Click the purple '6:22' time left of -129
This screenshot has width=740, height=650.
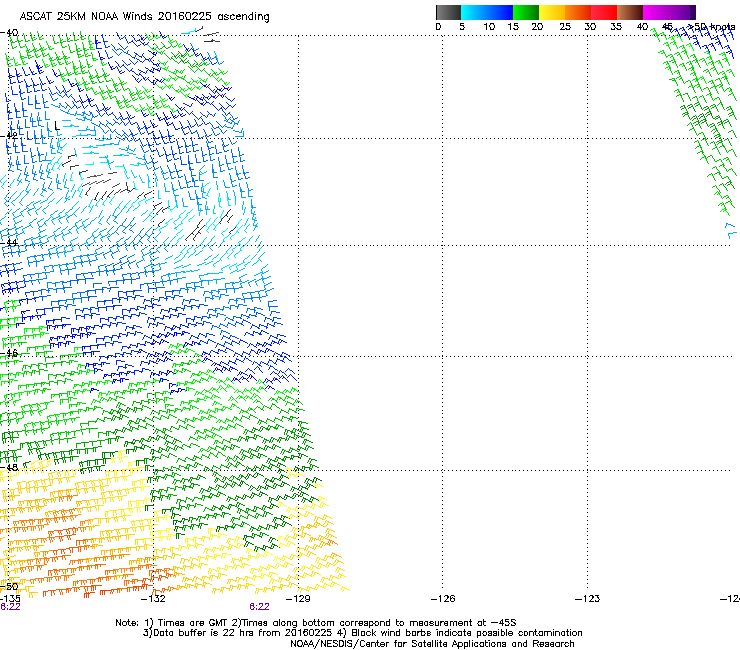(x=260, y=607)
